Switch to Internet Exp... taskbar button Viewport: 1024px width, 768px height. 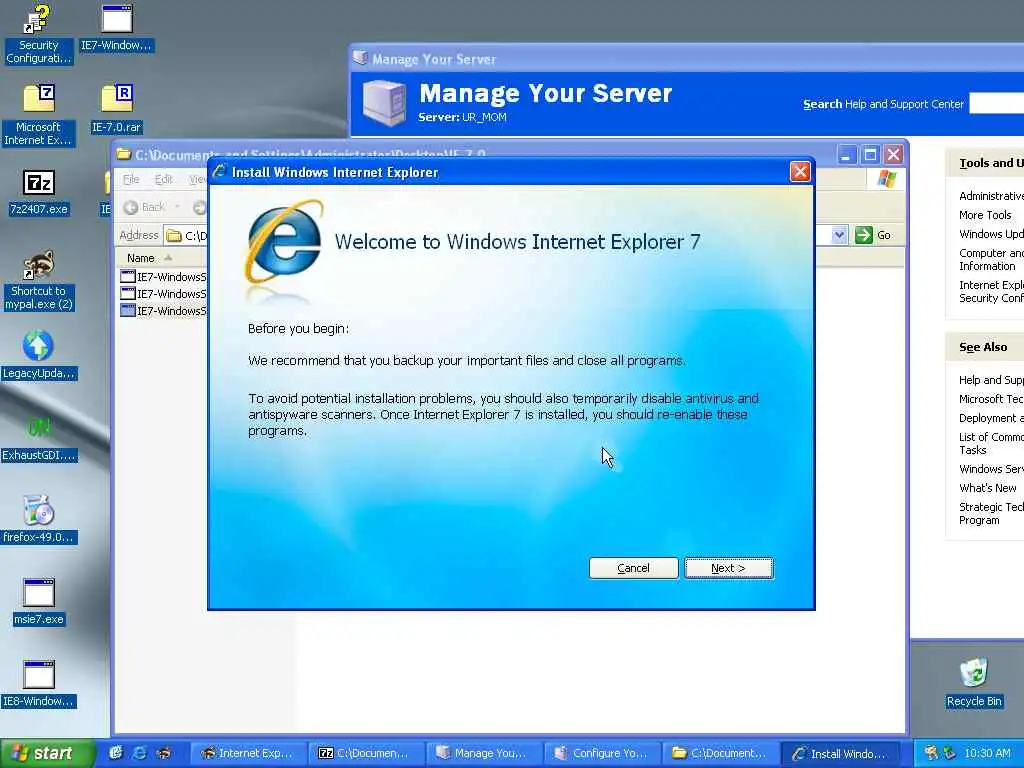[248, 753]
